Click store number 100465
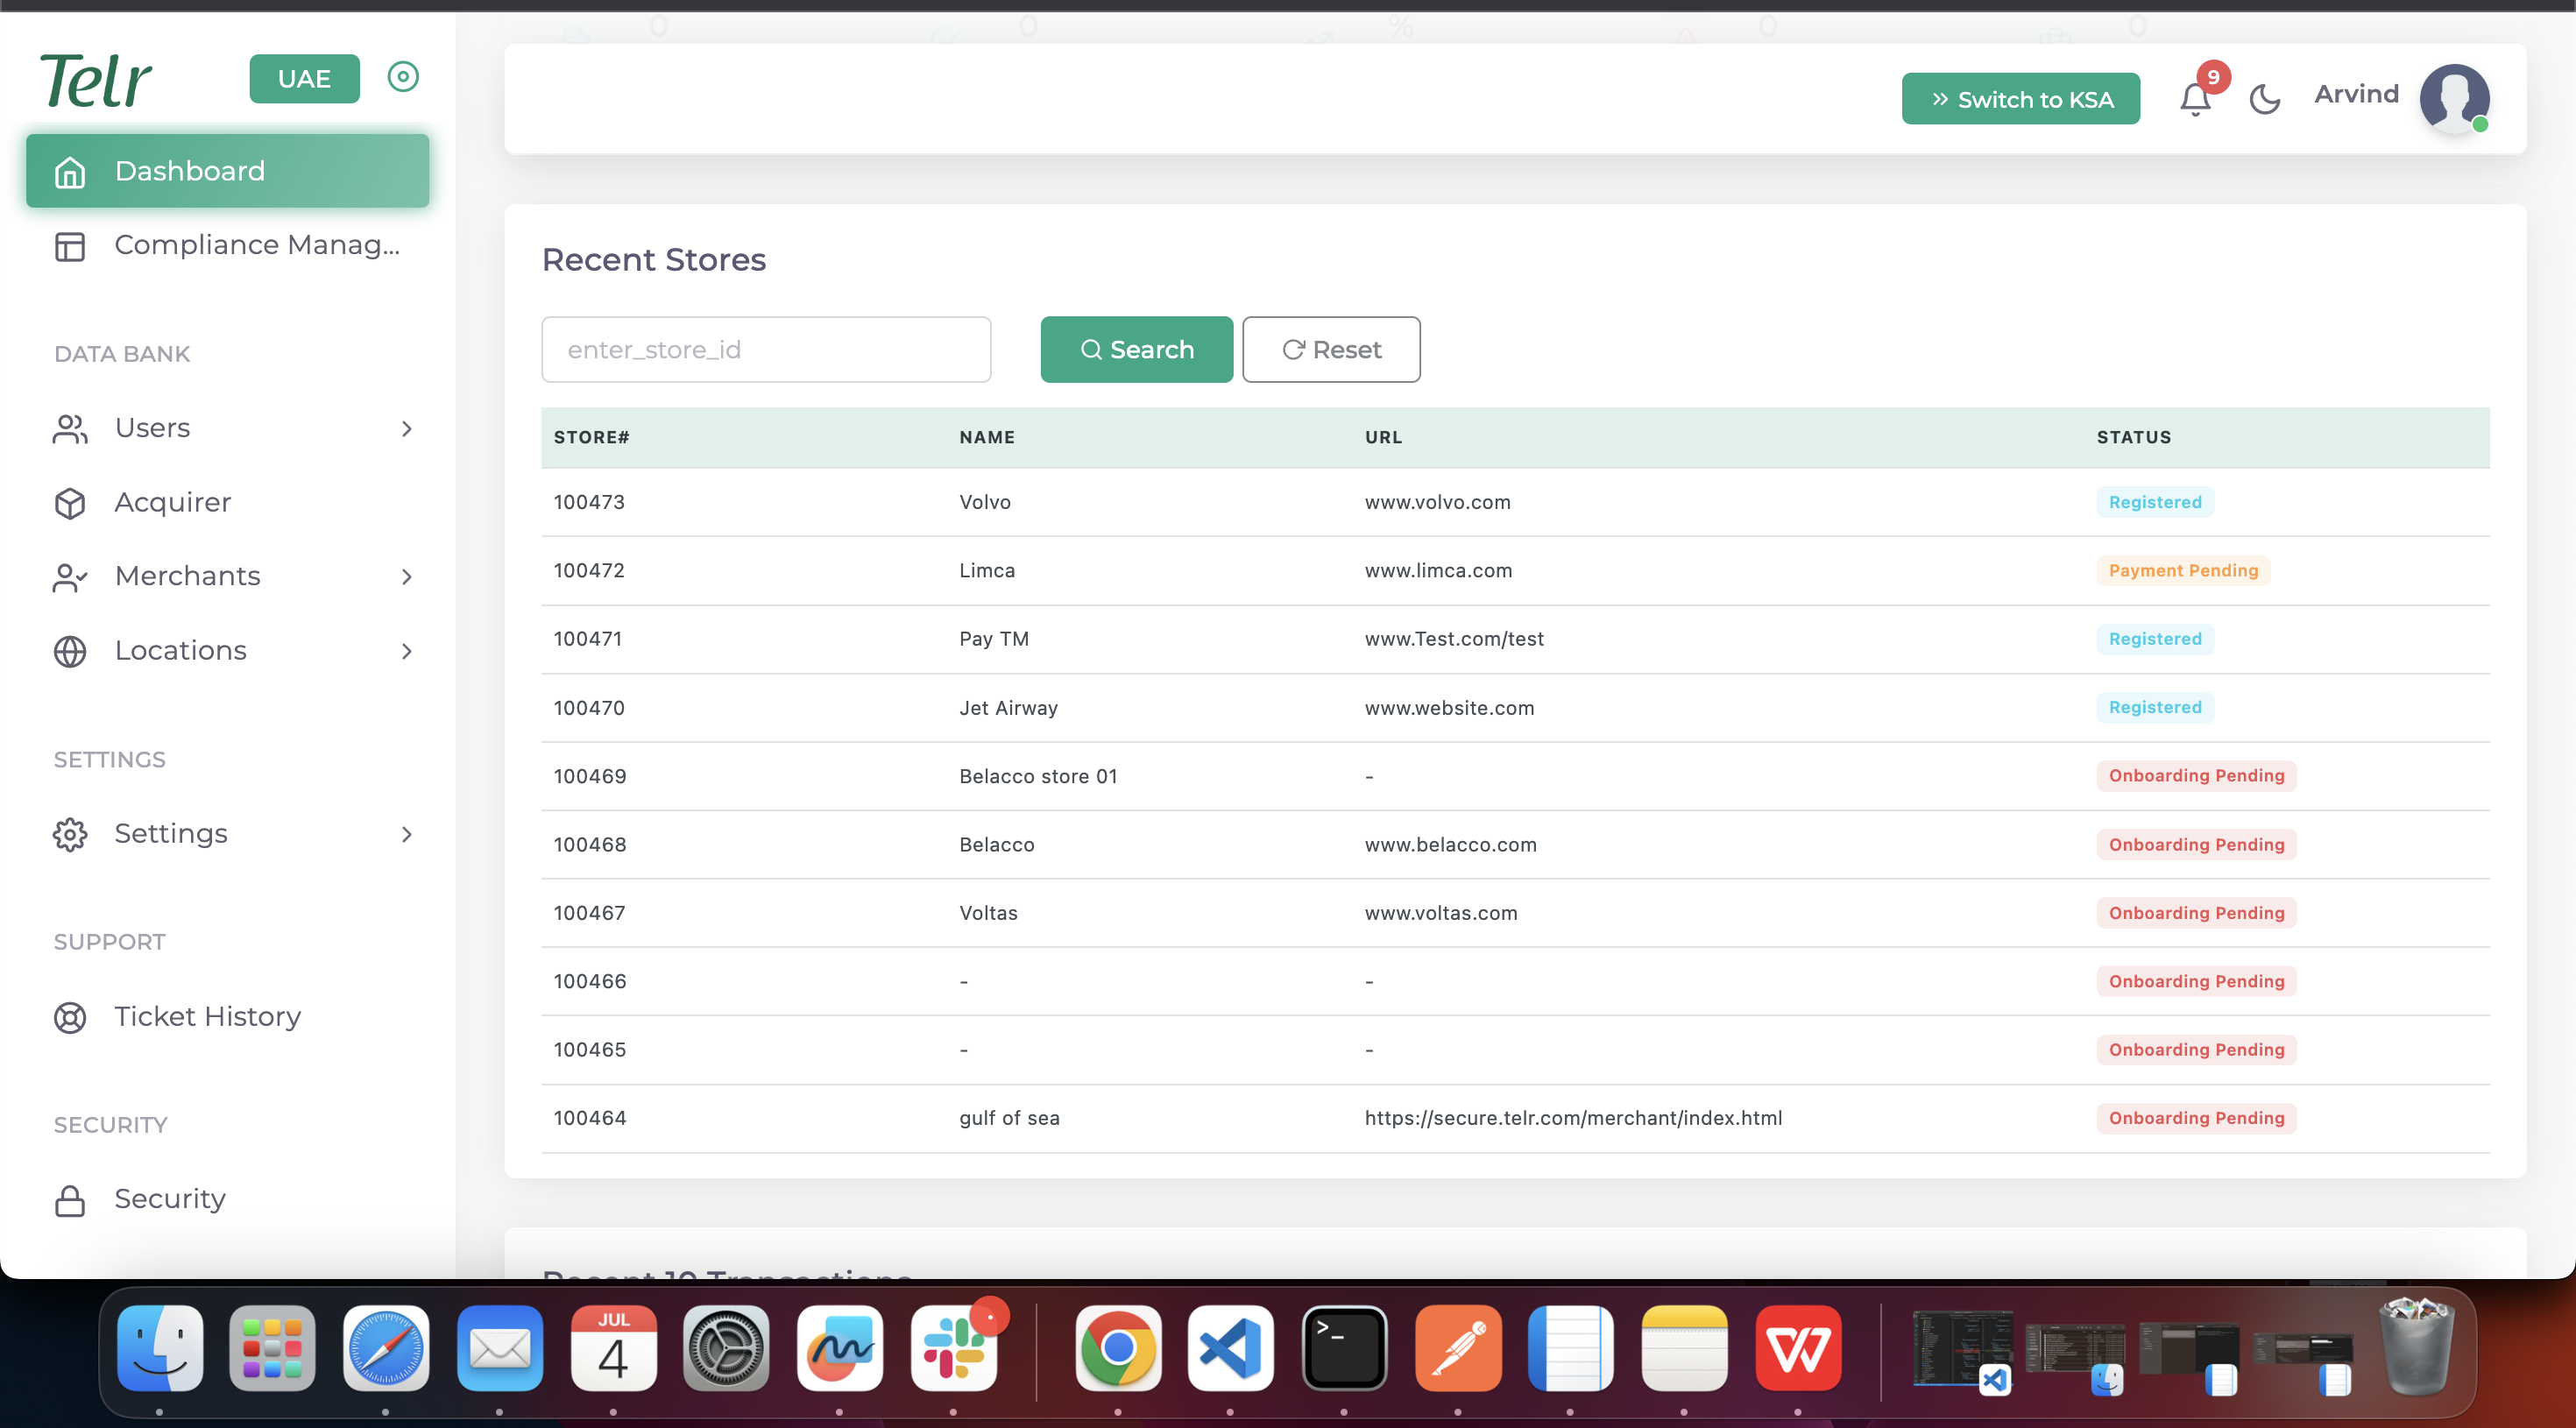 [590, 1050]
